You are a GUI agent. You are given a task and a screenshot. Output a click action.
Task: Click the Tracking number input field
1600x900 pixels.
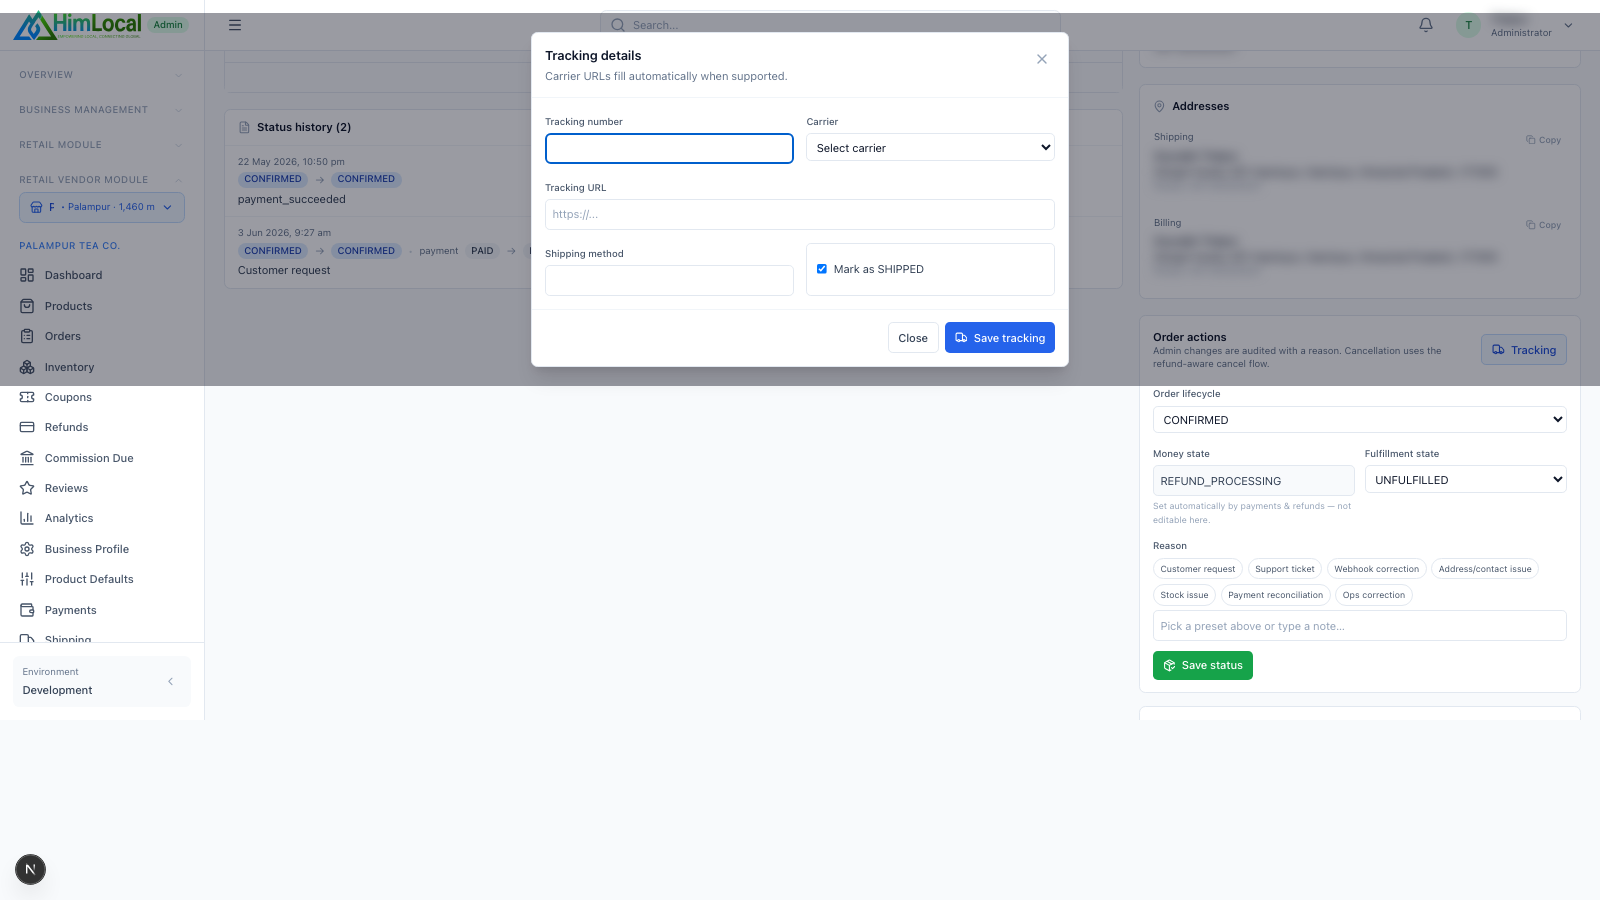tap(669, 148)
